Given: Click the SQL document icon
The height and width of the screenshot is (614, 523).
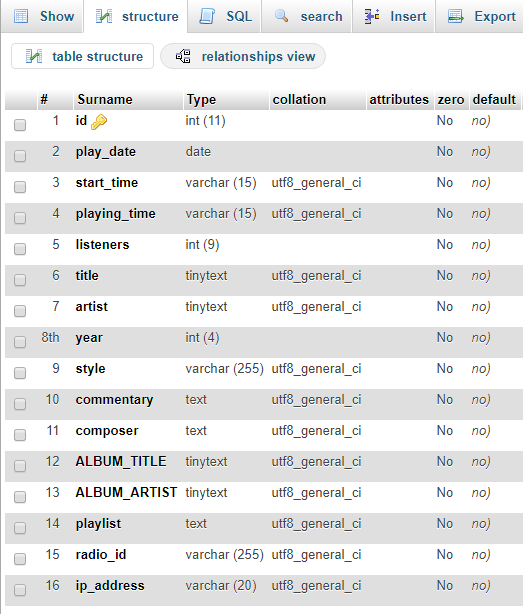Looking at the screenshot, I should click(207, 16).
